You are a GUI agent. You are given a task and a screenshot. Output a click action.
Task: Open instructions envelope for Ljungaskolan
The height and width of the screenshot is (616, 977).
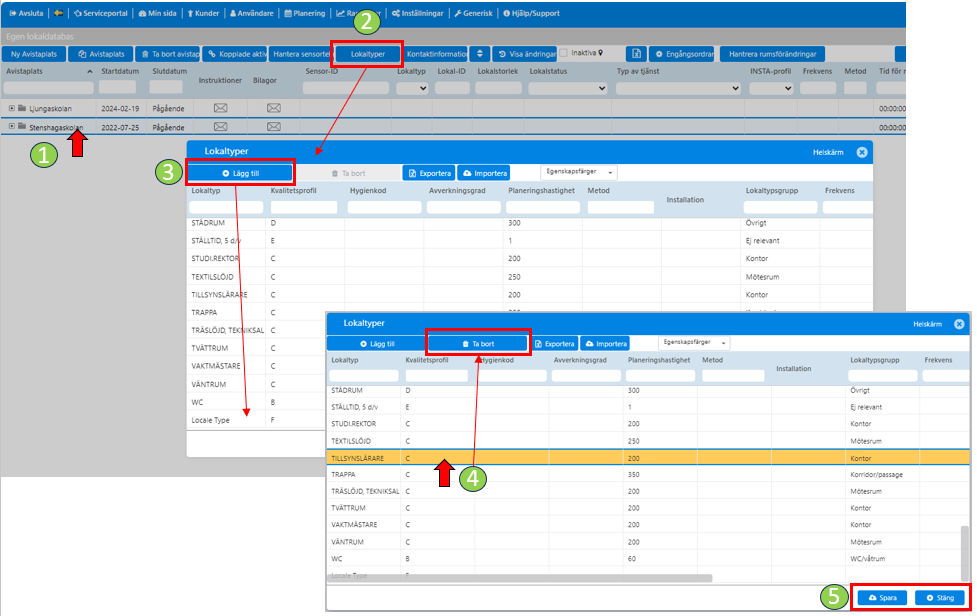[x=221, y=108]
